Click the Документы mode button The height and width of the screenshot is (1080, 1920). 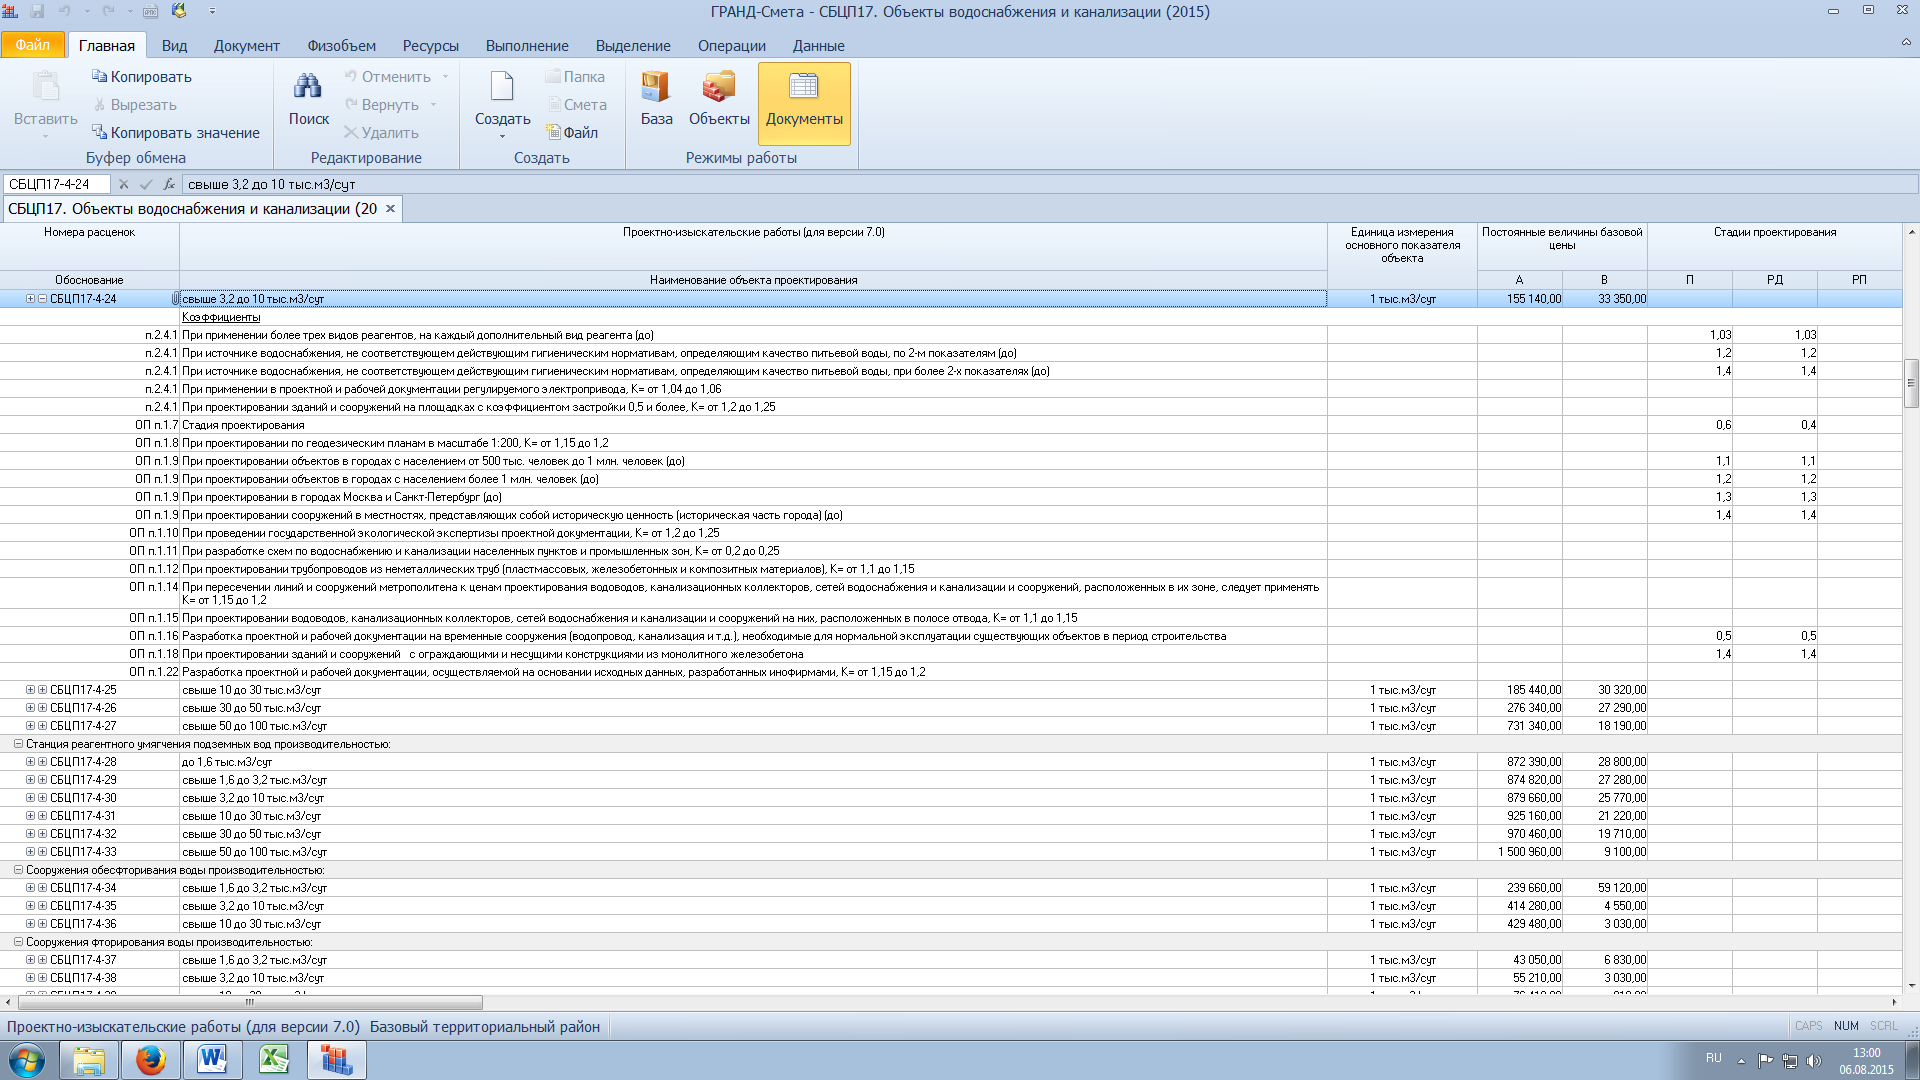[804, 103]
